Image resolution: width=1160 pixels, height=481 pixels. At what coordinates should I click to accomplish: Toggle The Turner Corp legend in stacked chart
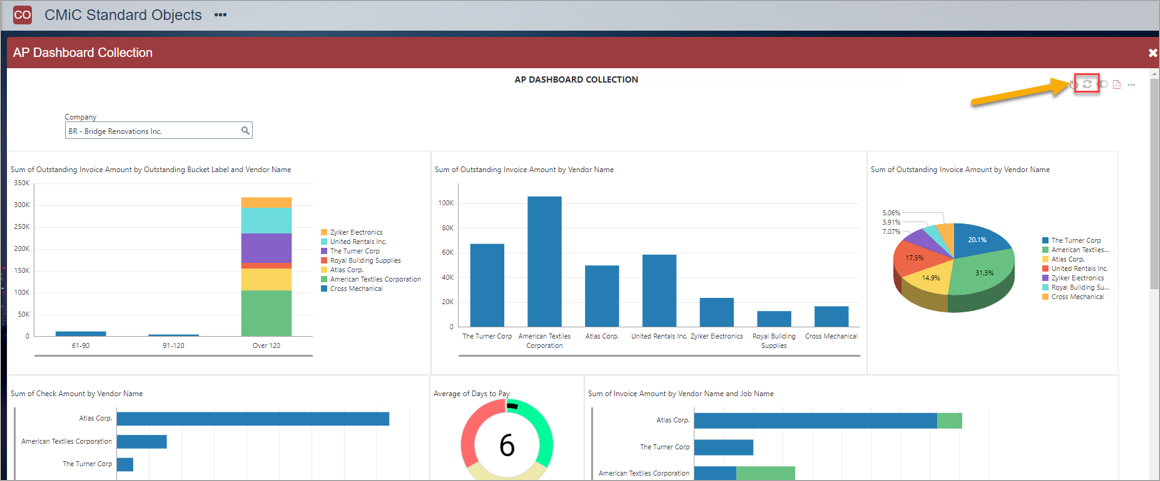pos(350,251)
